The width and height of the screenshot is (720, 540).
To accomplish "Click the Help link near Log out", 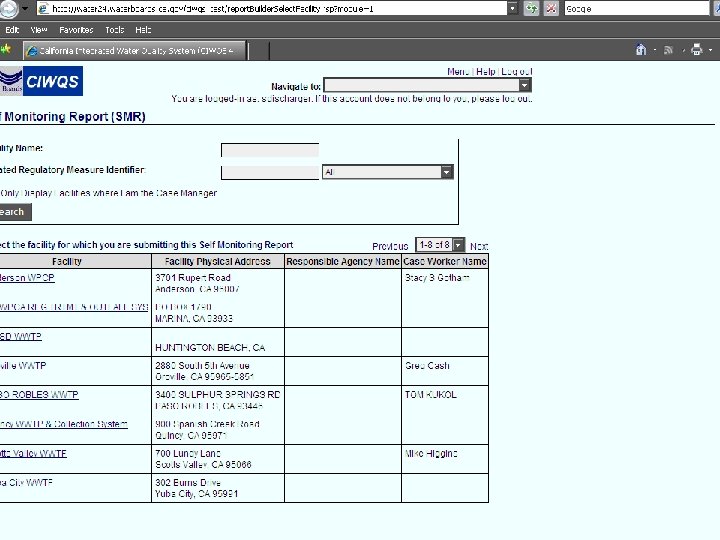I will click(x=485, y=72).
